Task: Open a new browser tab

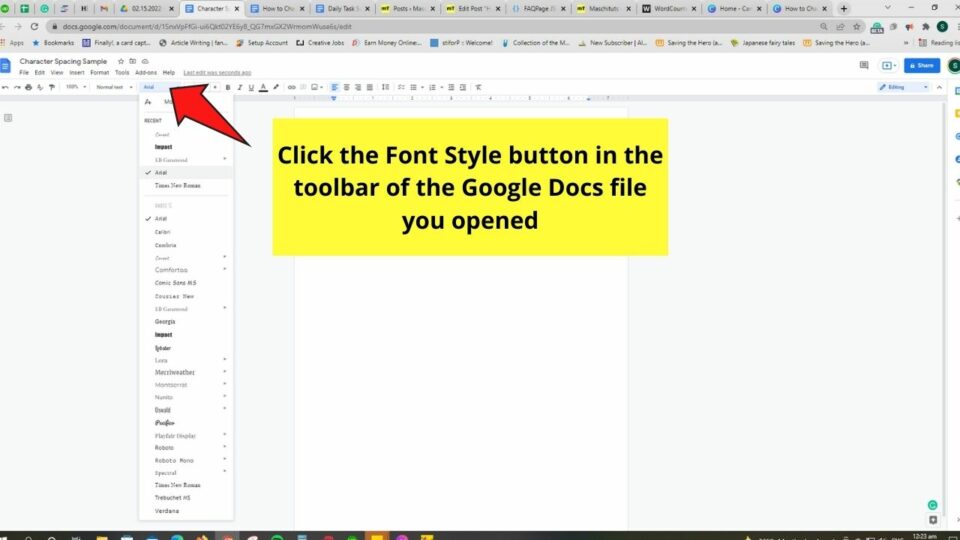Action: [x=844, y=9]
